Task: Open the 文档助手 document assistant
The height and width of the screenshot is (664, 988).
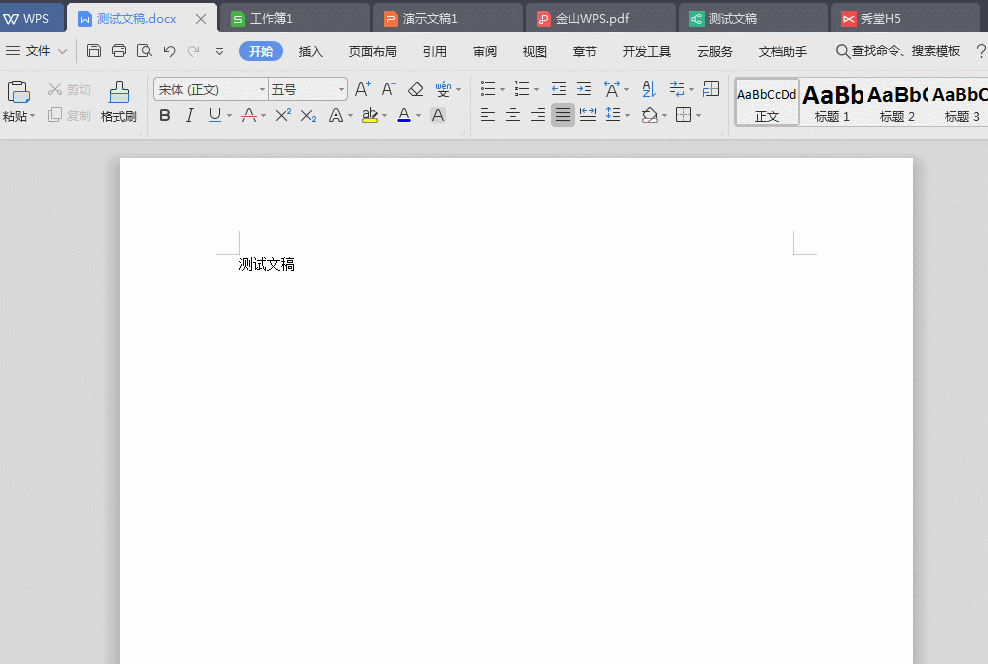Action: tap(783, 52)
